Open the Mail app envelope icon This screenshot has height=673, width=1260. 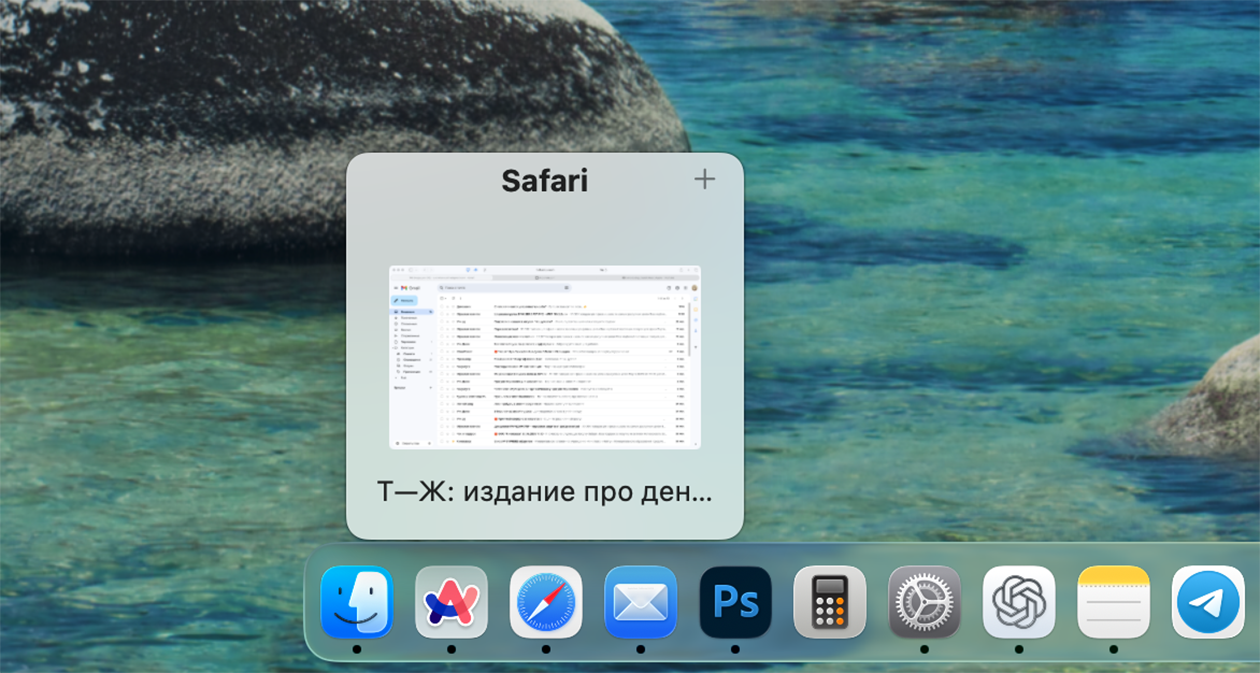pos(640,602)
